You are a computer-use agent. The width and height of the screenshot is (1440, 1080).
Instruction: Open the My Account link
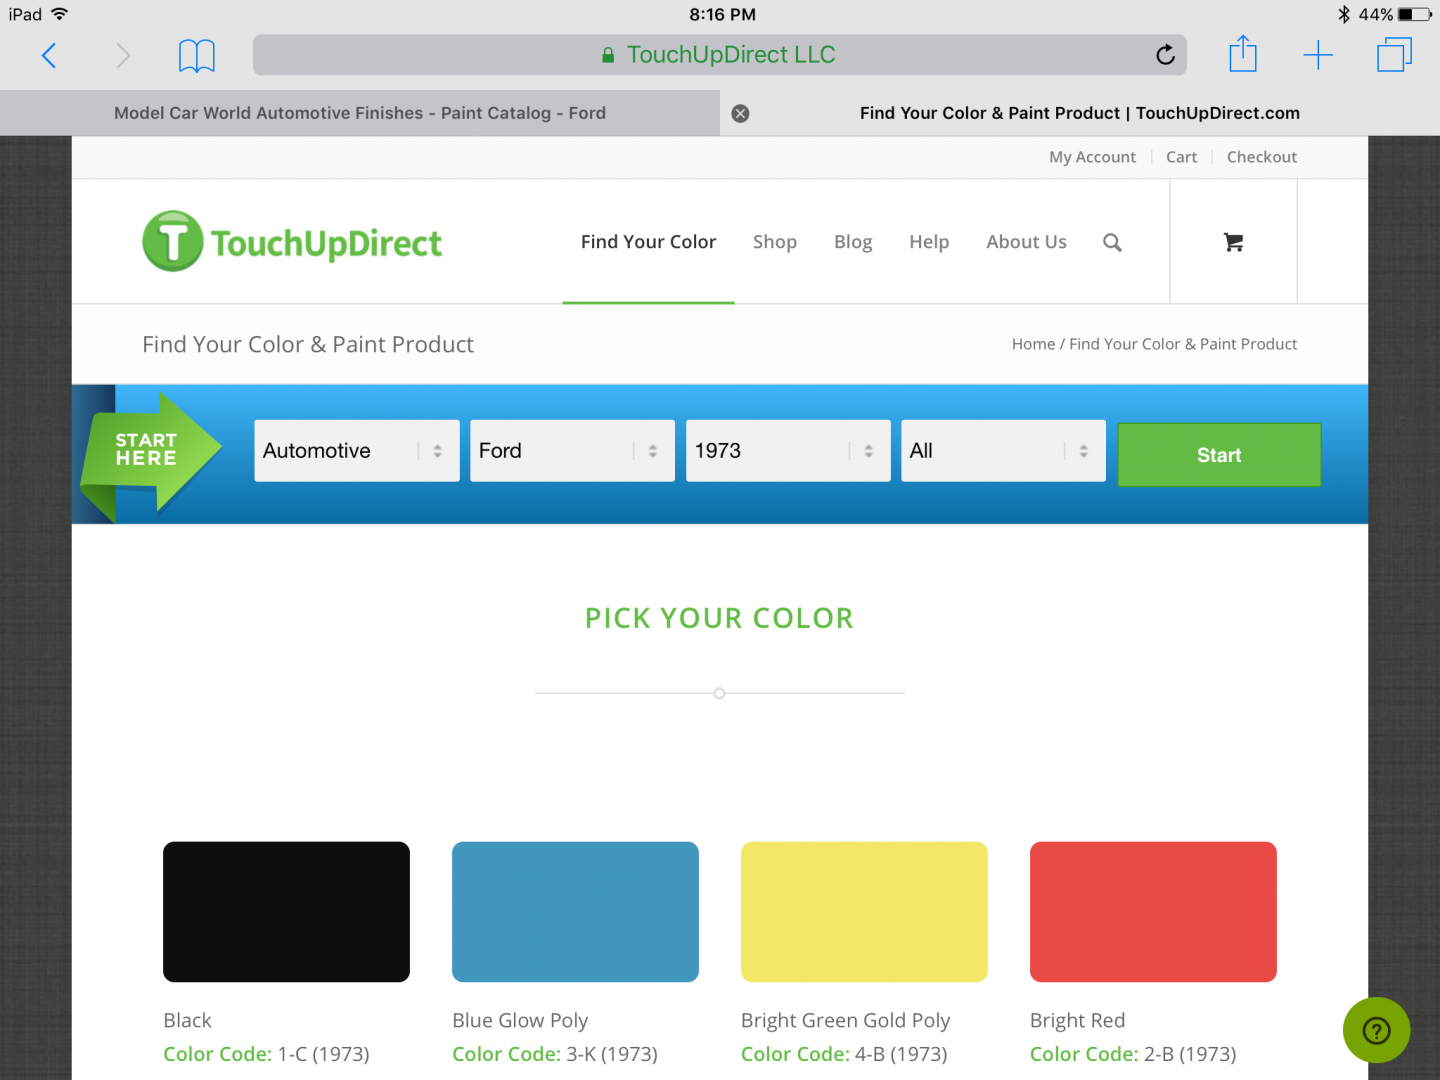click(x=1092, y=157)
